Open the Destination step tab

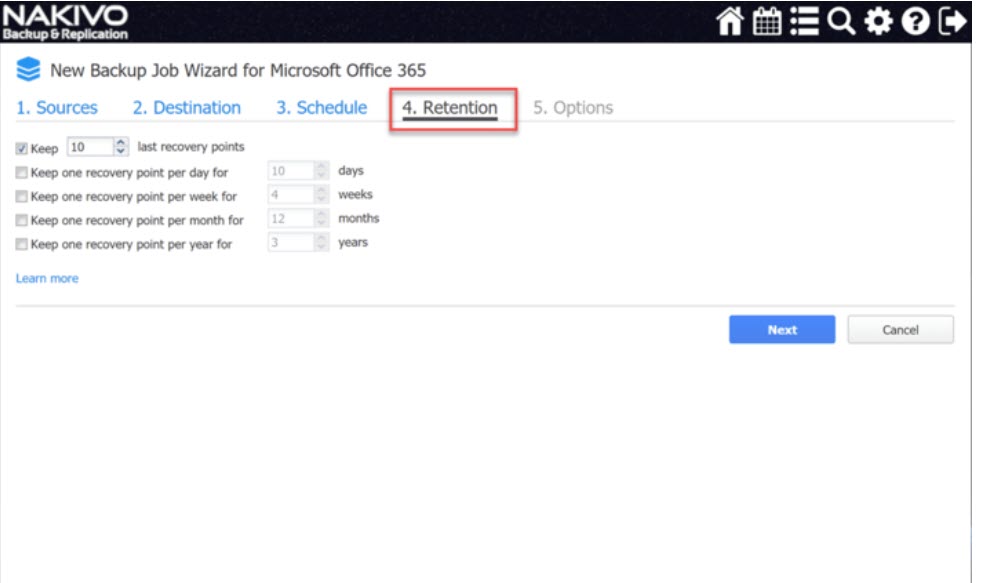(x=187, y=108)
